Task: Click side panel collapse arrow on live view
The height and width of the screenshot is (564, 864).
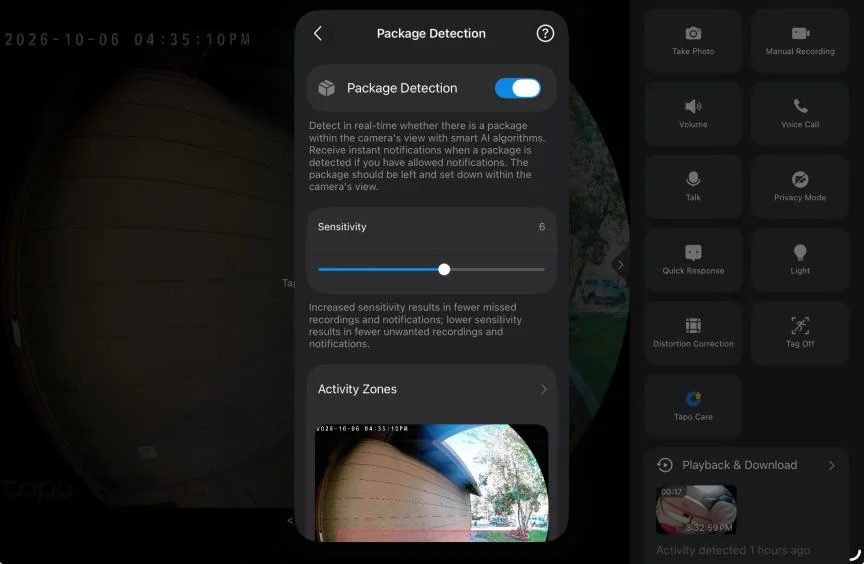Action: point(620,265)
